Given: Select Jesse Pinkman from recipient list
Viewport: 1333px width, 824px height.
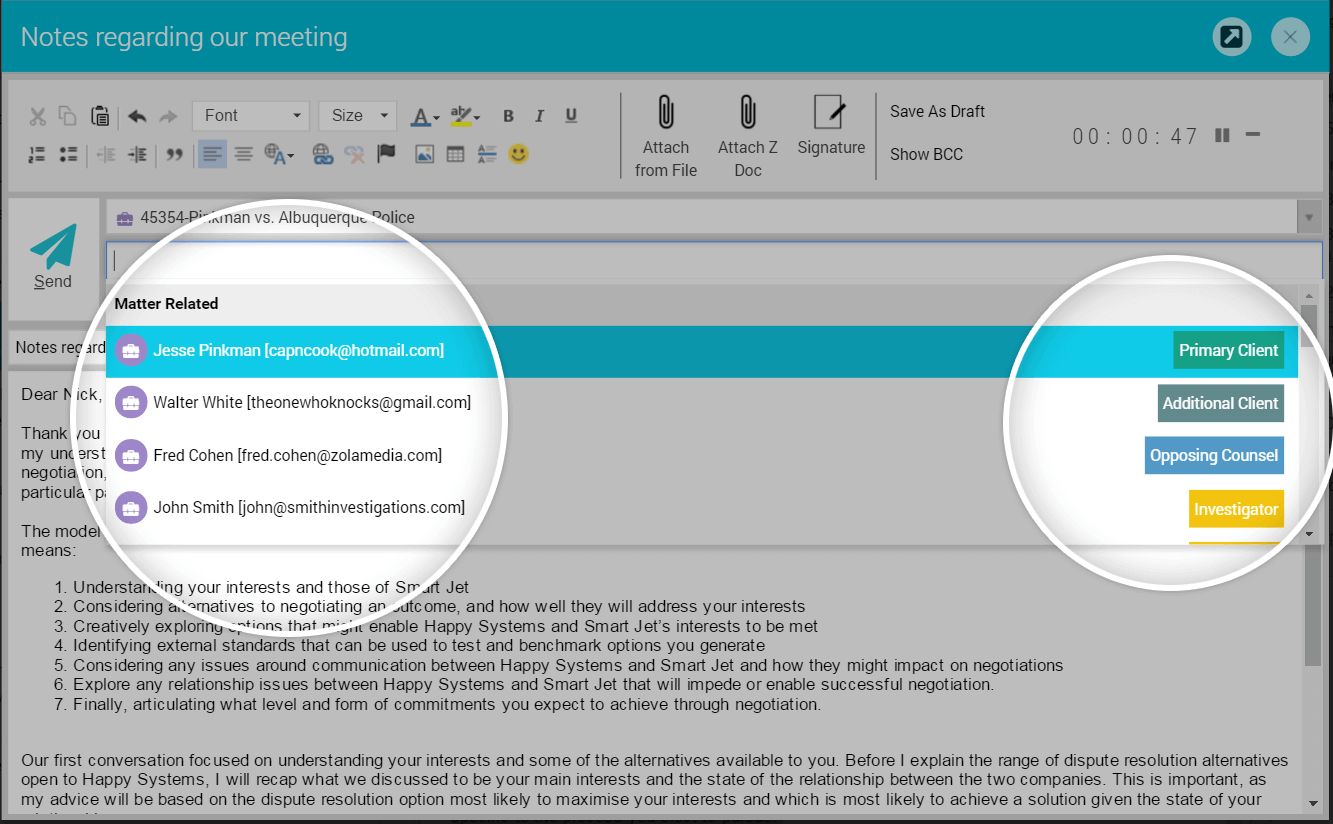Looking at the screenshot, I should 298,351.
